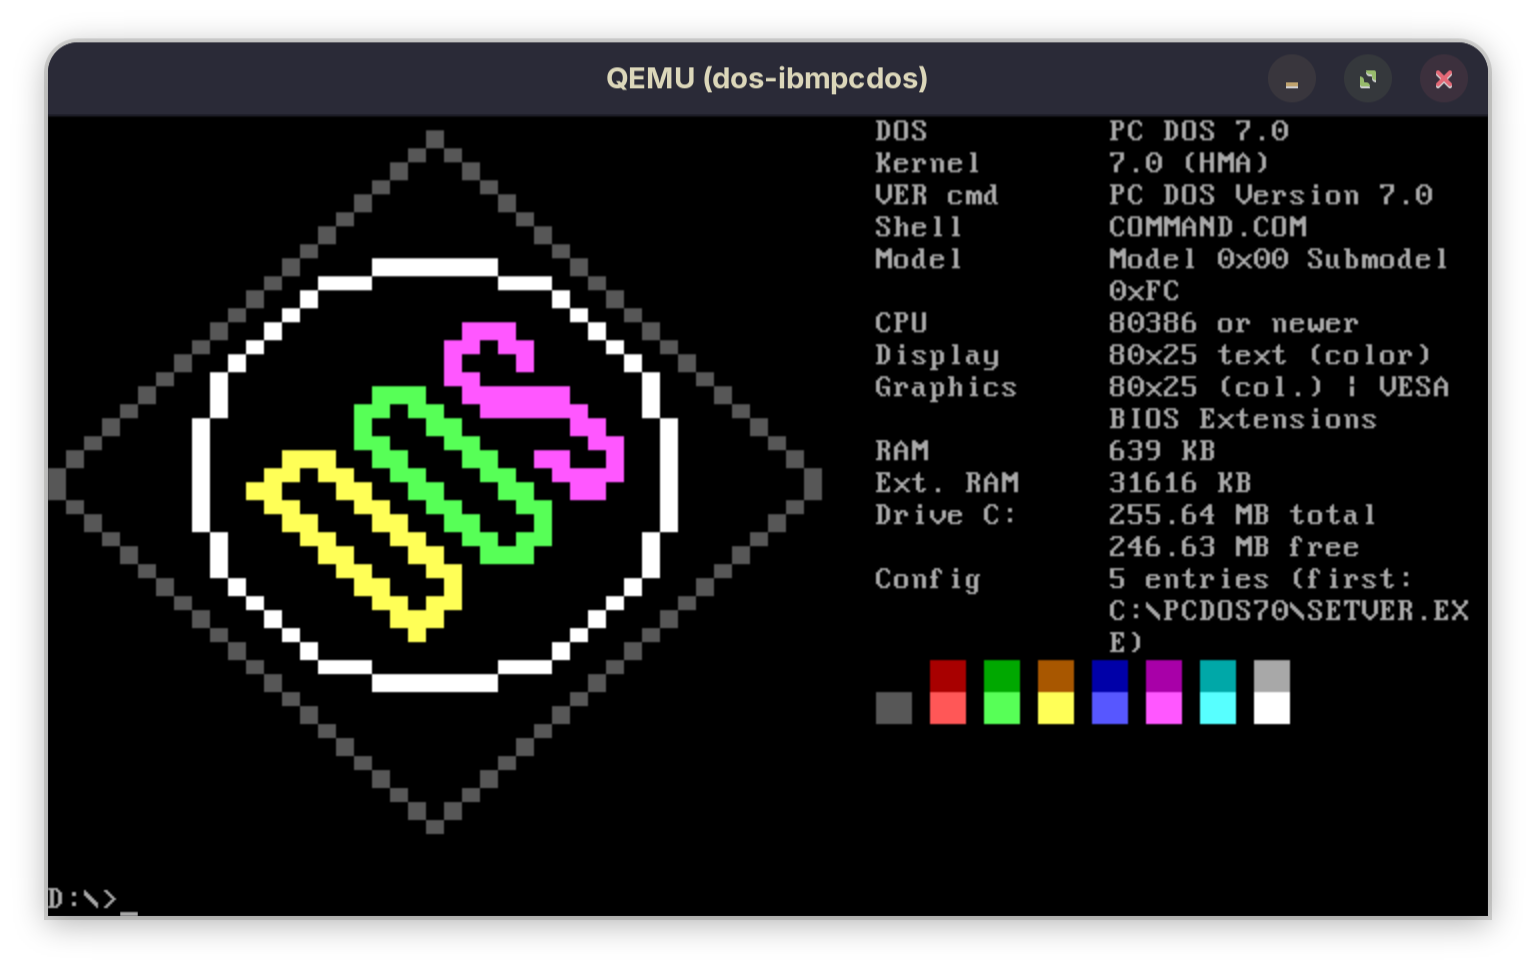
Task: Pick the bright red color block
Action: point(948,708)
